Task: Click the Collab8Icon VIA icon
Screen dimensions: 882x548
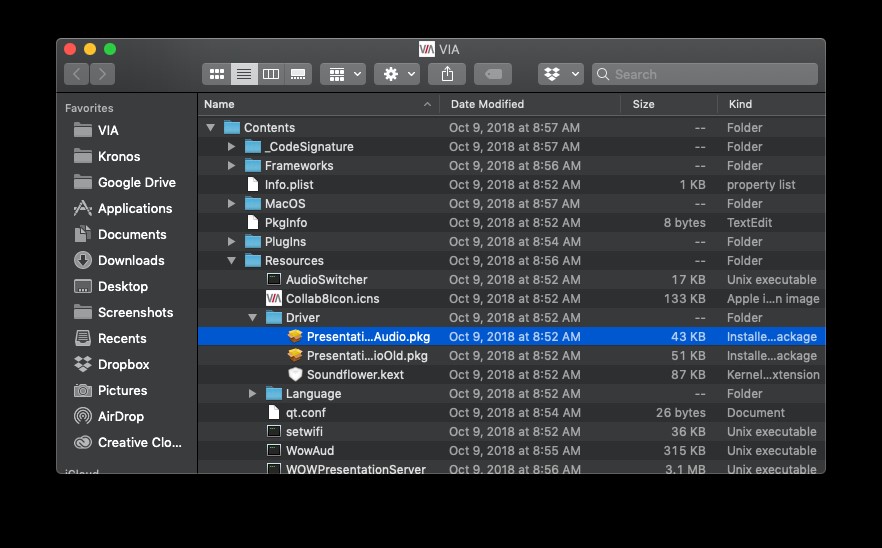Action: click(274, 299)
